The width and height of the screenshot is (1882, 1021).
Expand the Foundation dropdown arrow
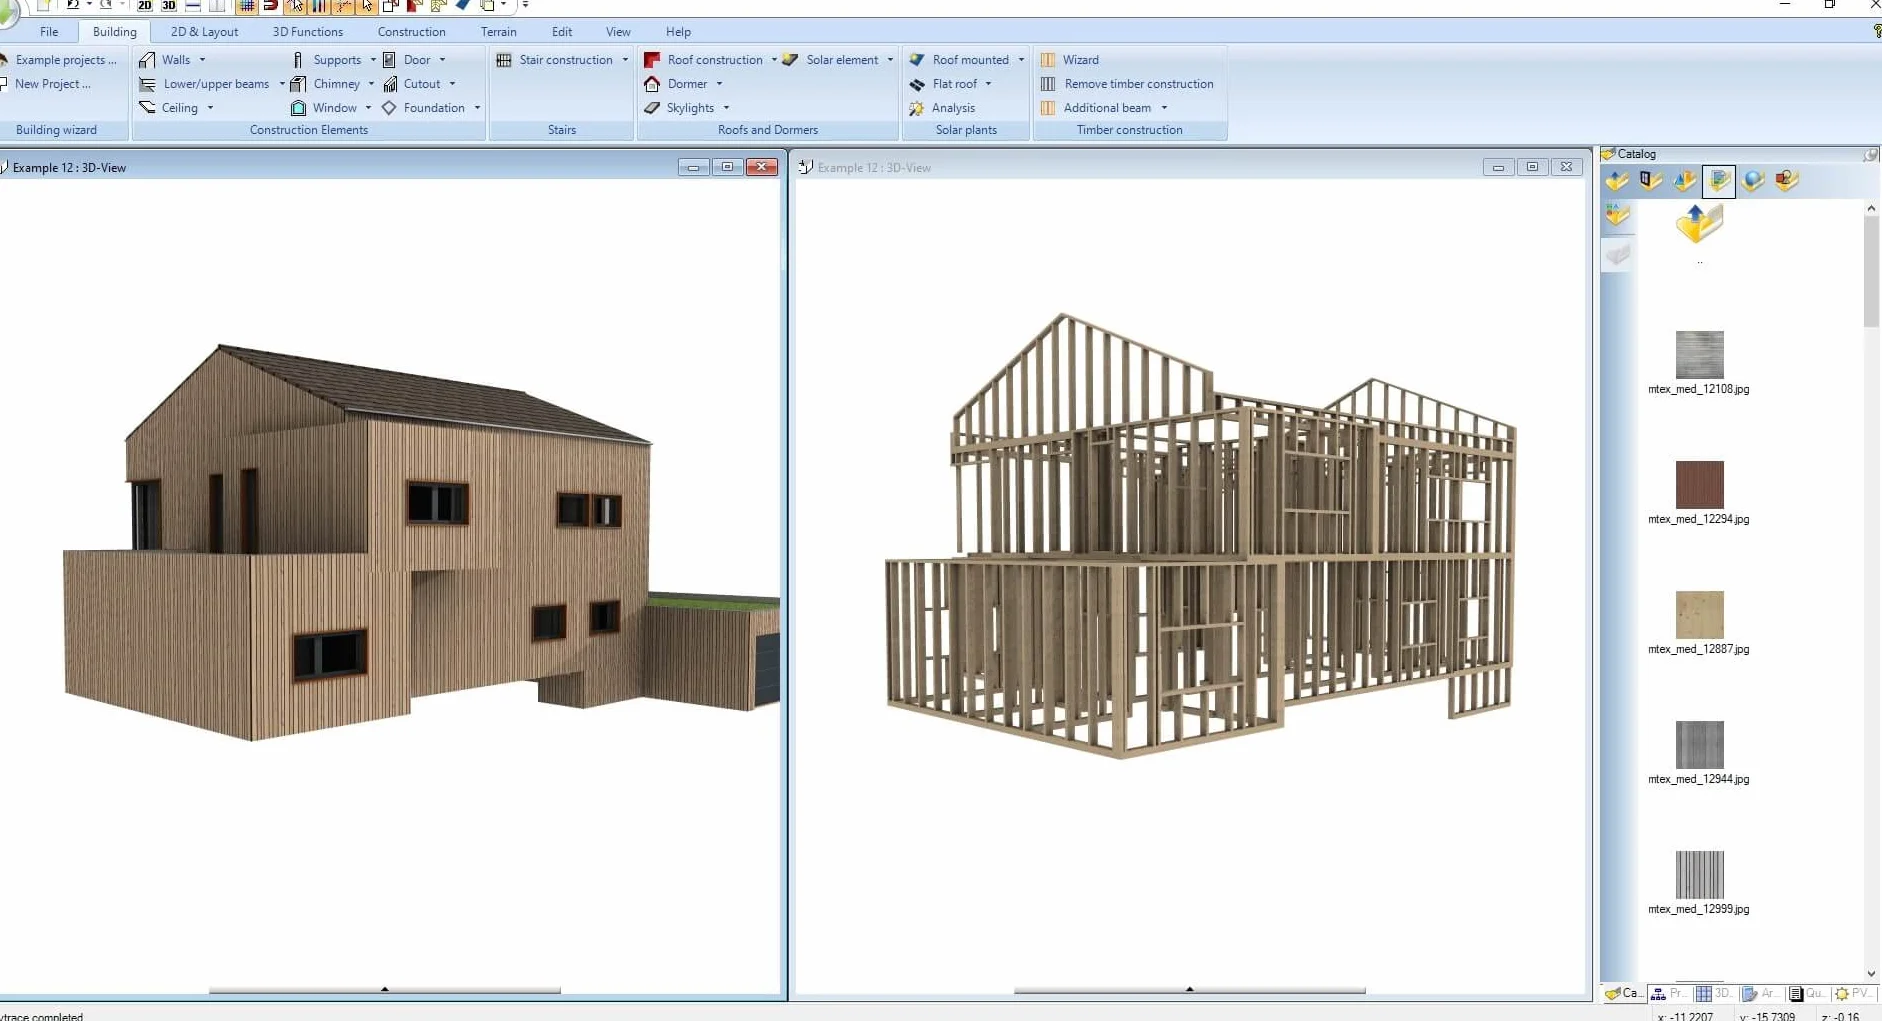[477, 108]
